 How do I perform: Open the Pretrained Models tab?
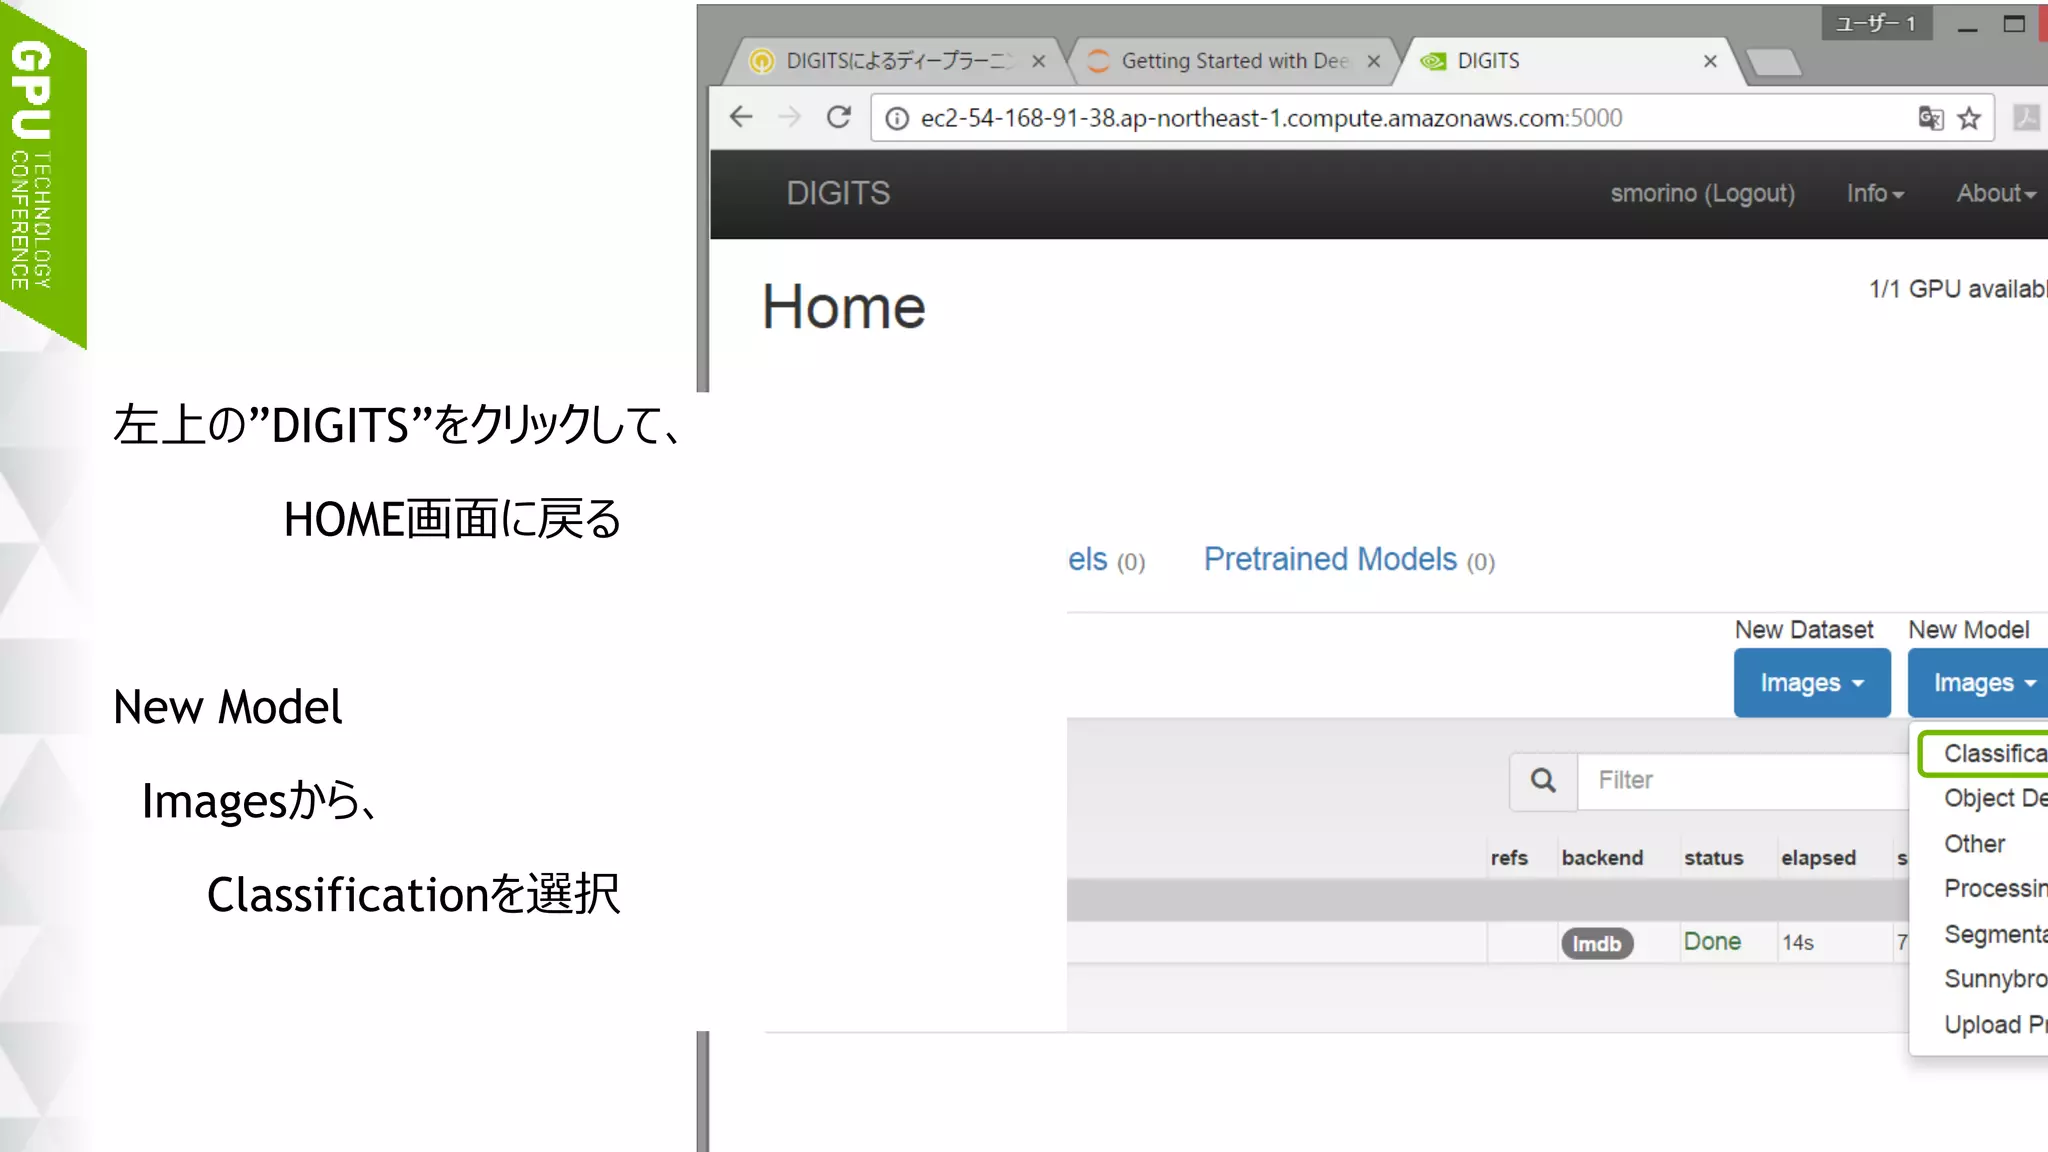[1349, 559]
